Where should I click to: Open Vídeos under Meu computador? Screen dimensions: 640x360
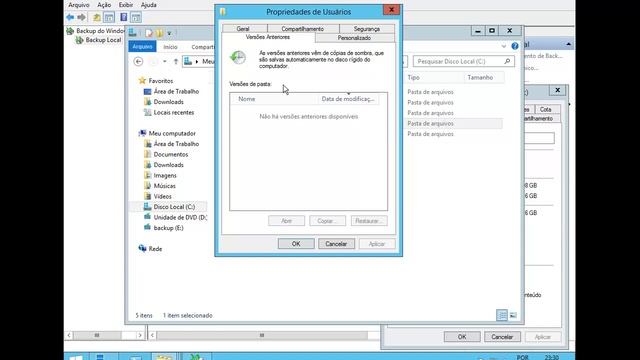pyautogui.click(x=162, y=196)
